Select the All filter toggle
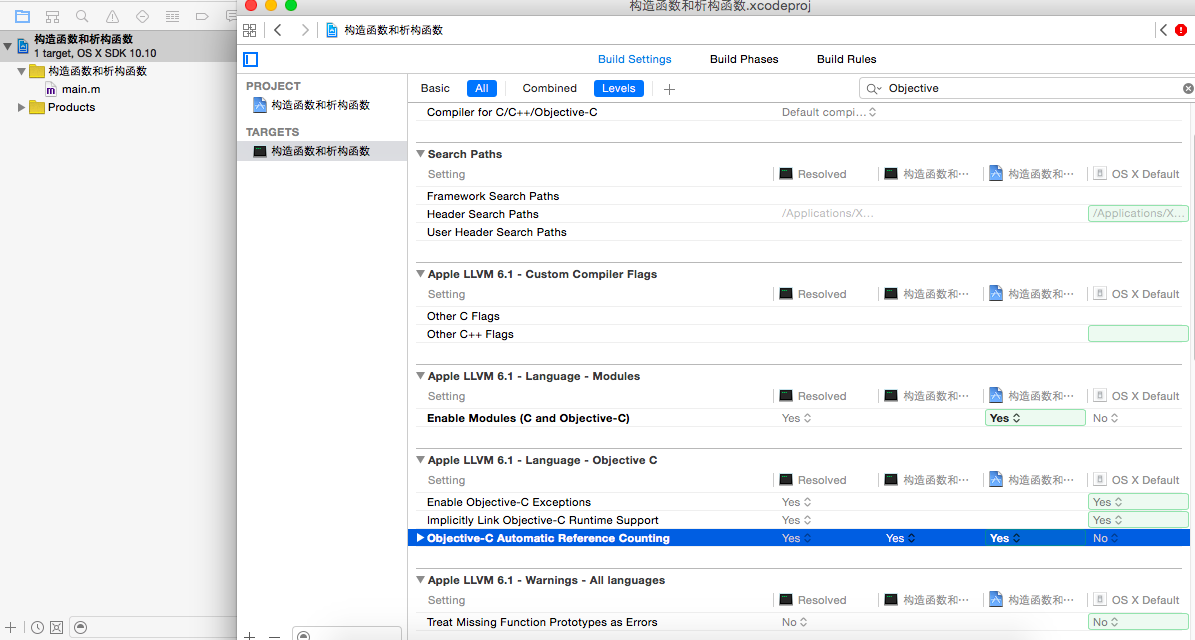This screenshot has height=640, width=1195. pos(482,88)
